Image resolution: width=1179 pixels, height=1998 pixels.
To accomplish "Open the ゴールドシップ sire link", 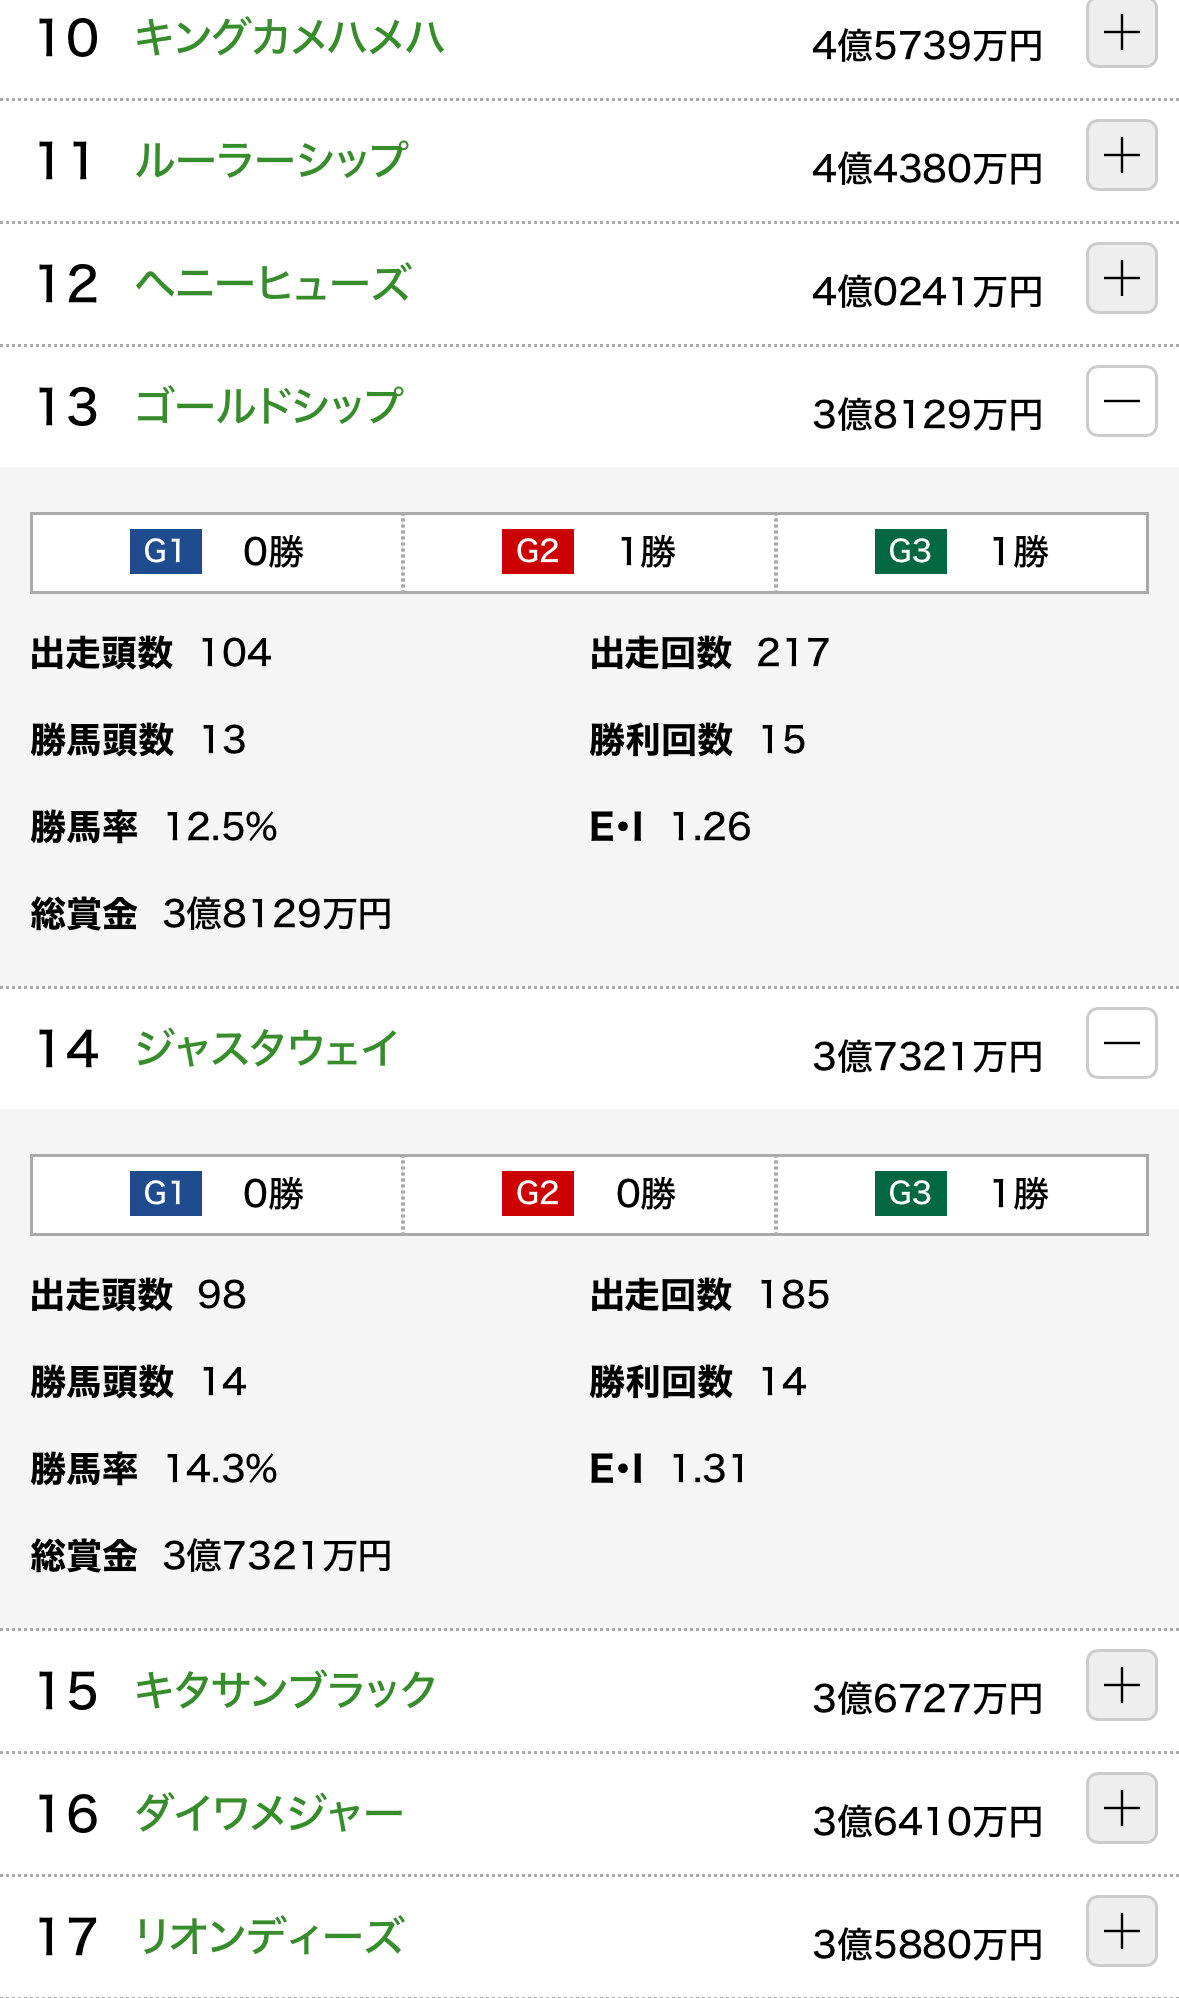I will pyautogui.click(x=268, y=407).
